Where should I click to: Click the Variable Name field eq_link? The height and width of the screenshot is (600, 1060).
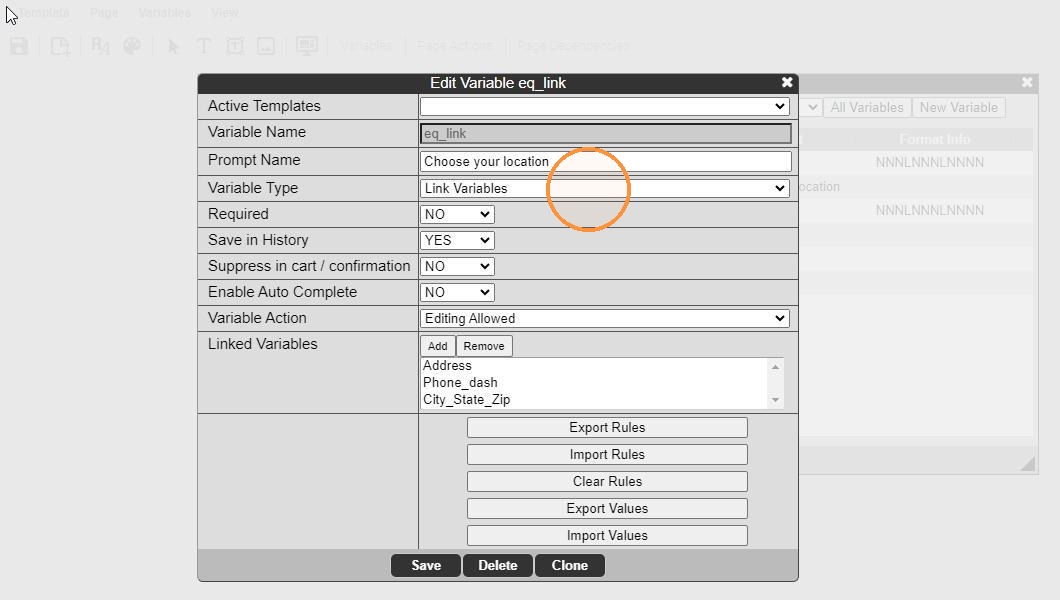[606, 133]
